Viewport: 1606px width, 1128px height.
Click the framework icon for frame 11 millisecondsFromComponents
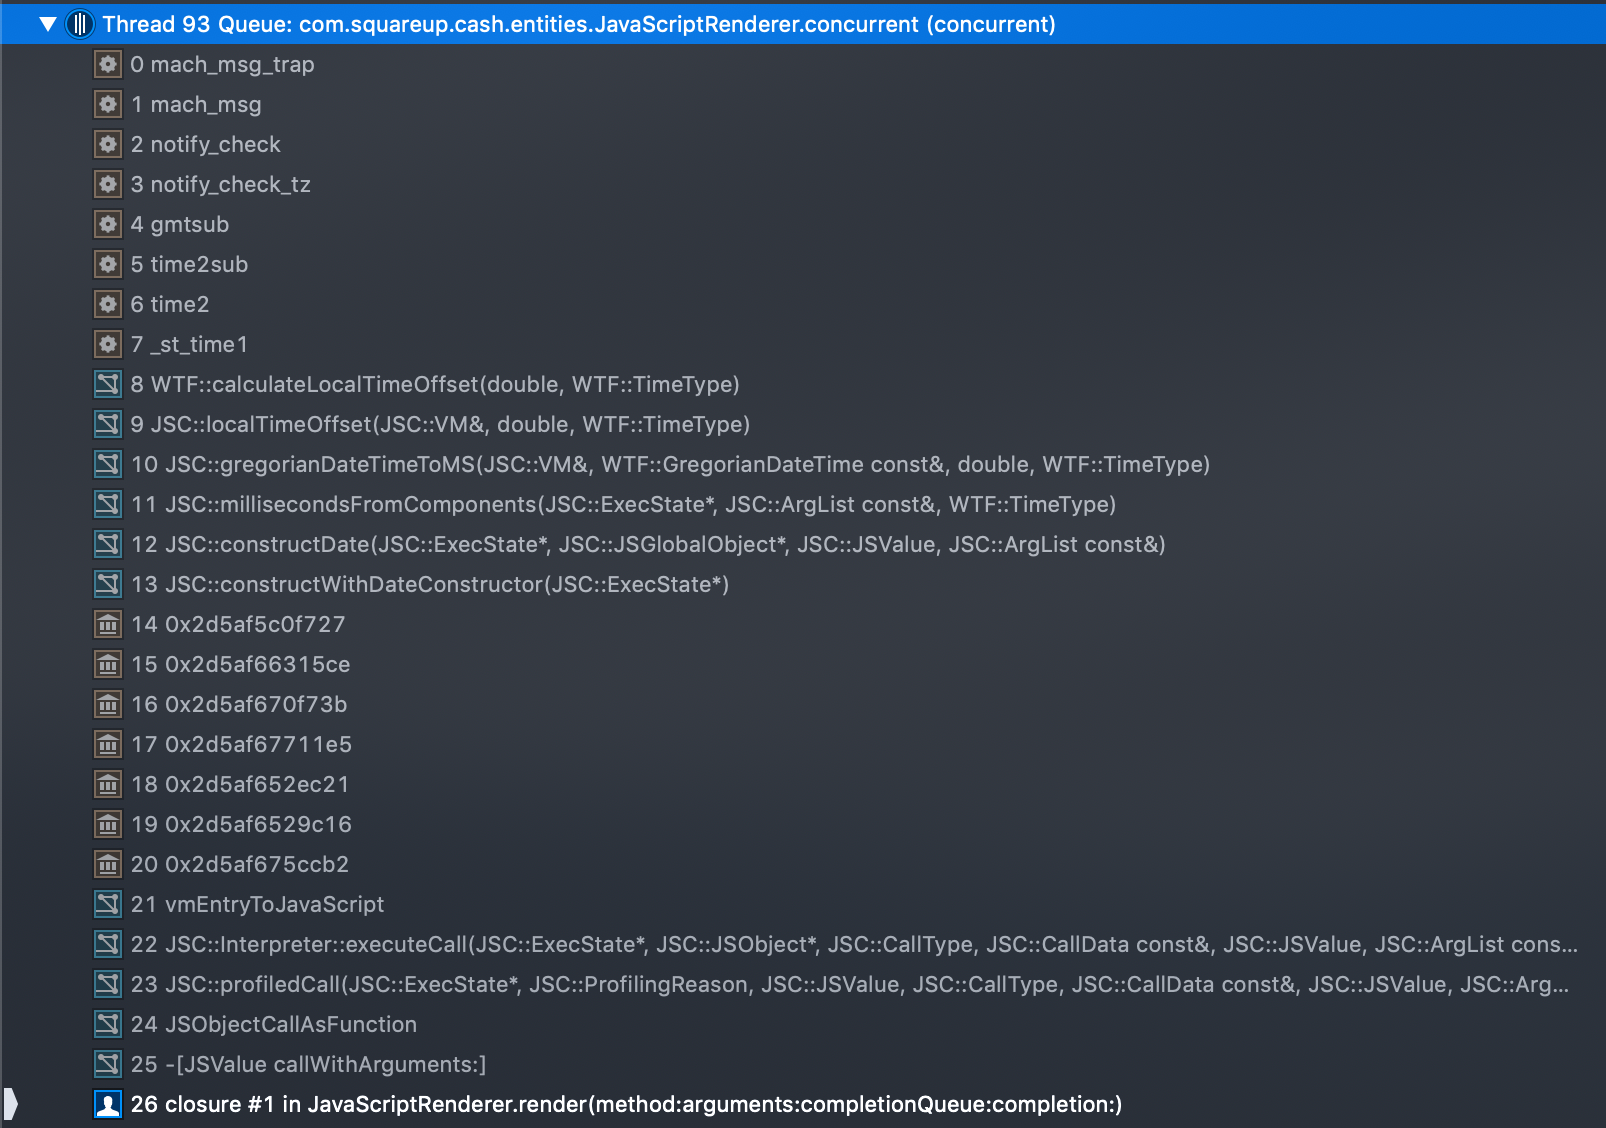108,504
